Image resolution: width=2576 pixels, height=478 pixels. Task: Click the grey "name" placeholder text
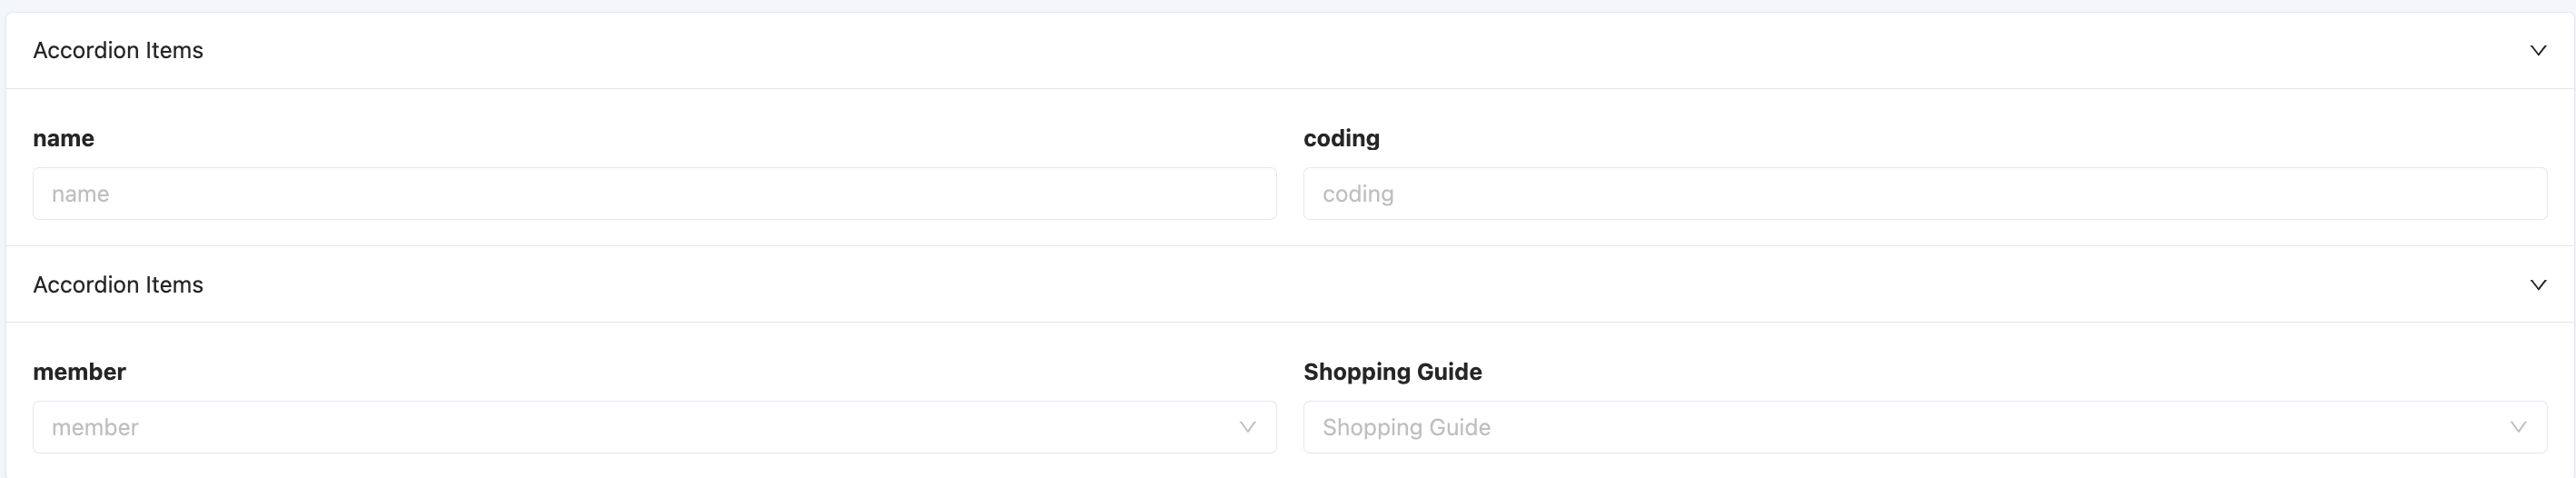(x=80, y=194)
